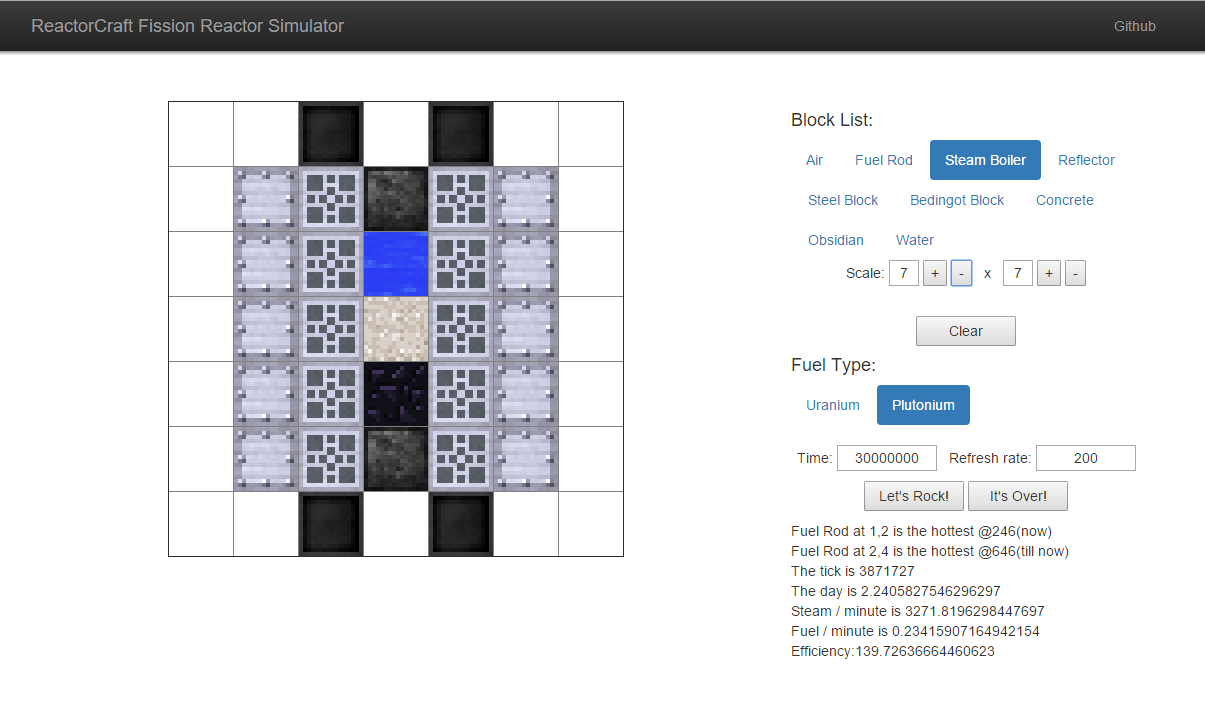Viewport: 1205px width, 707px height.
Task: Increase the first Scale value with its plus button
Action: pos(934,273)
